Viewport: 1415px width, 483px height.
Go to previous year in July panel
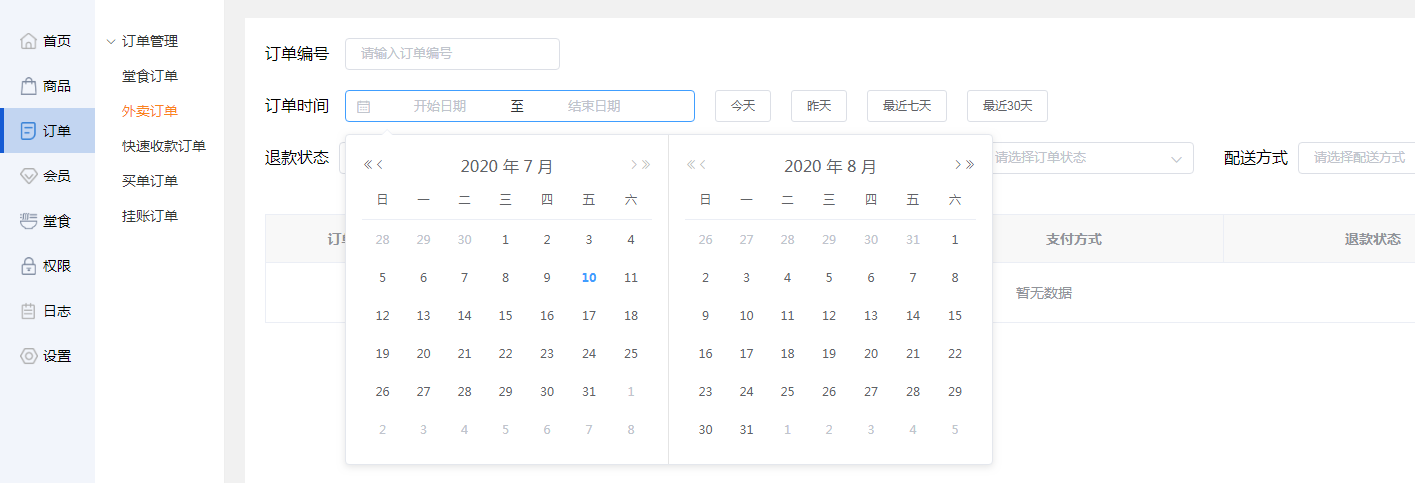point(368,165)
